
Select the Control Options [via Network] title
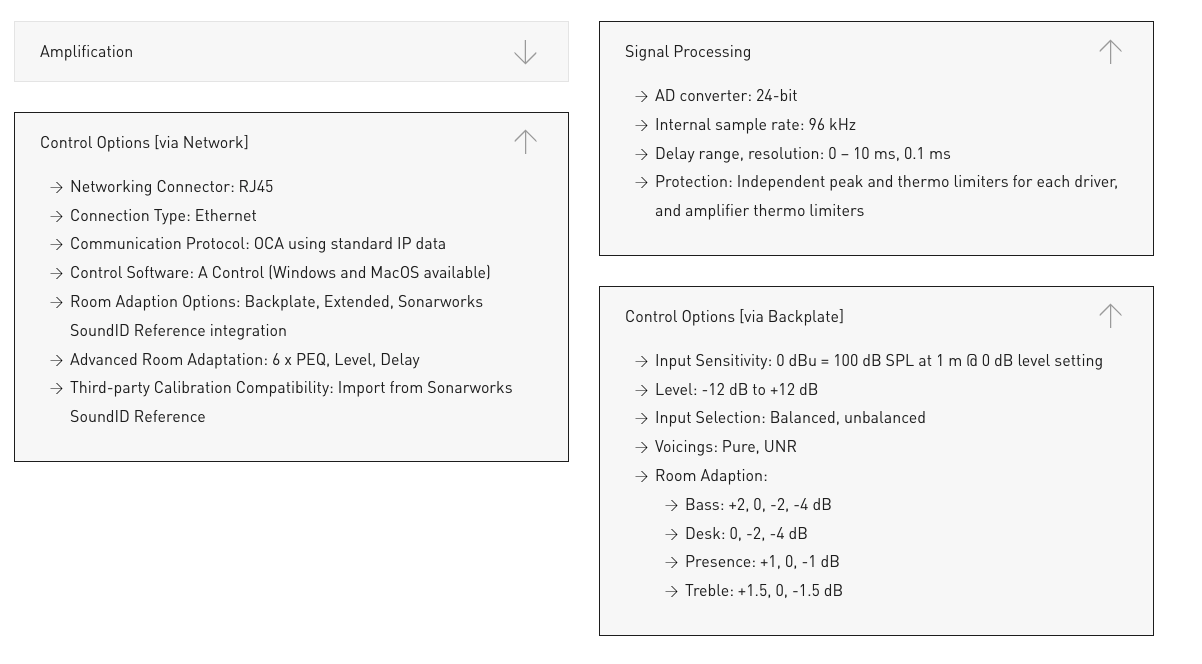(x=144, y=143)
